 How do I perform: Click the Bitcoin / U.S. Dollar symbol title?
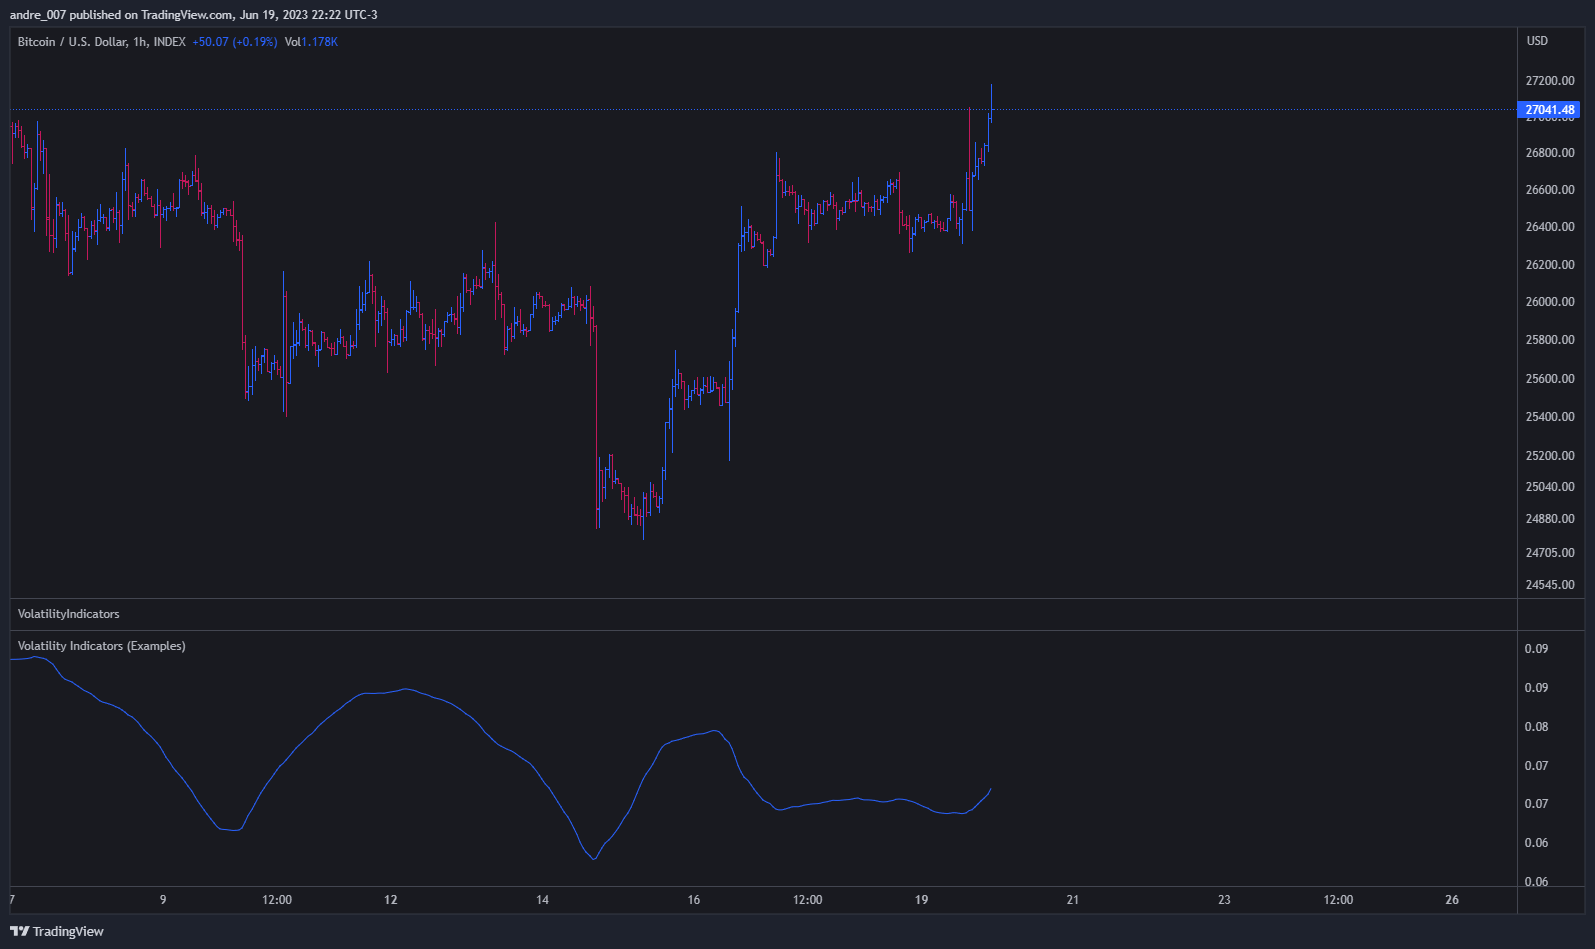[x=101, y=42]
